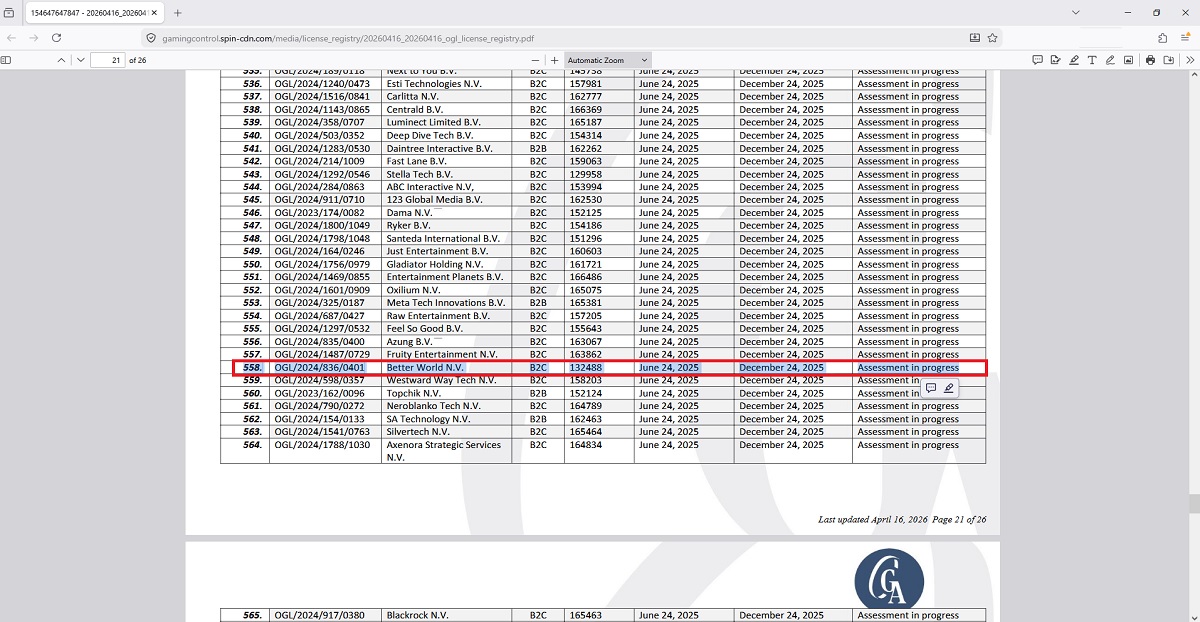The image size is (1200, 622).
Task: Open the comment tool in PDF toolbar
Action: click(x=1037, y=60)
